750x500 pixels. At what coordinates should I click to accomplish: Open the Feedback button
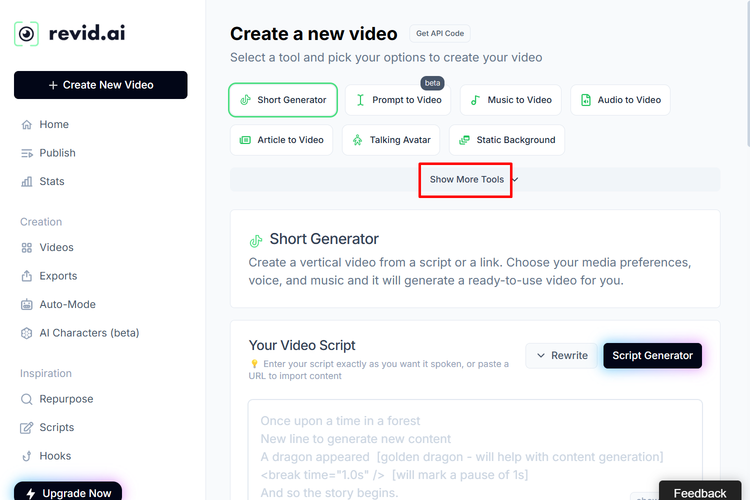tap(700, 491)
